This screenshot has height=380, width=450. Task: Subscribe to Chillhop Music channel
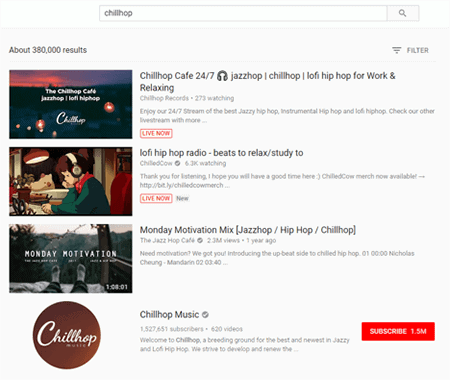click(x=398, y=331)
